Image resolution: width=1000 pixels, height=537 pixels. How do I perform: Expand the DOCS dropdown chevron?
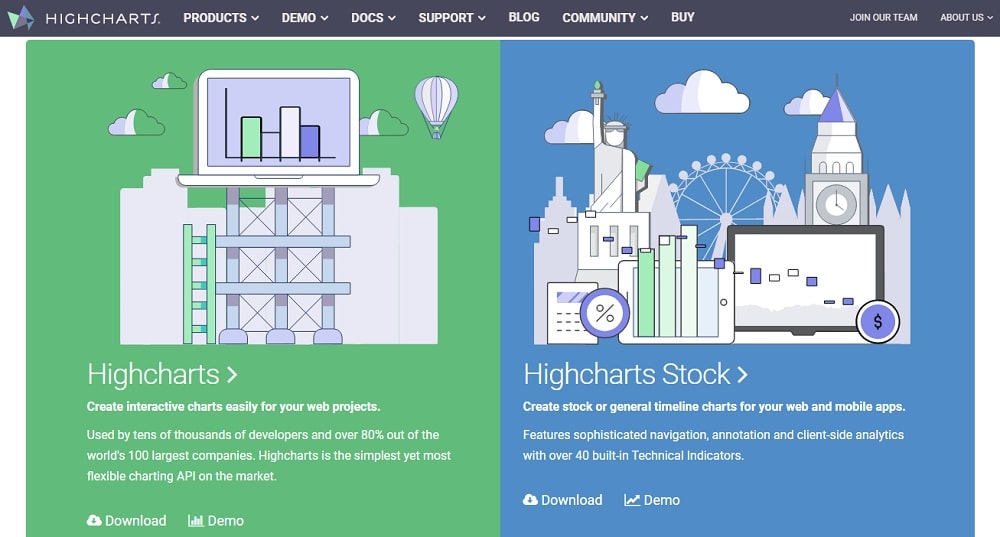[x=392, y=18]
